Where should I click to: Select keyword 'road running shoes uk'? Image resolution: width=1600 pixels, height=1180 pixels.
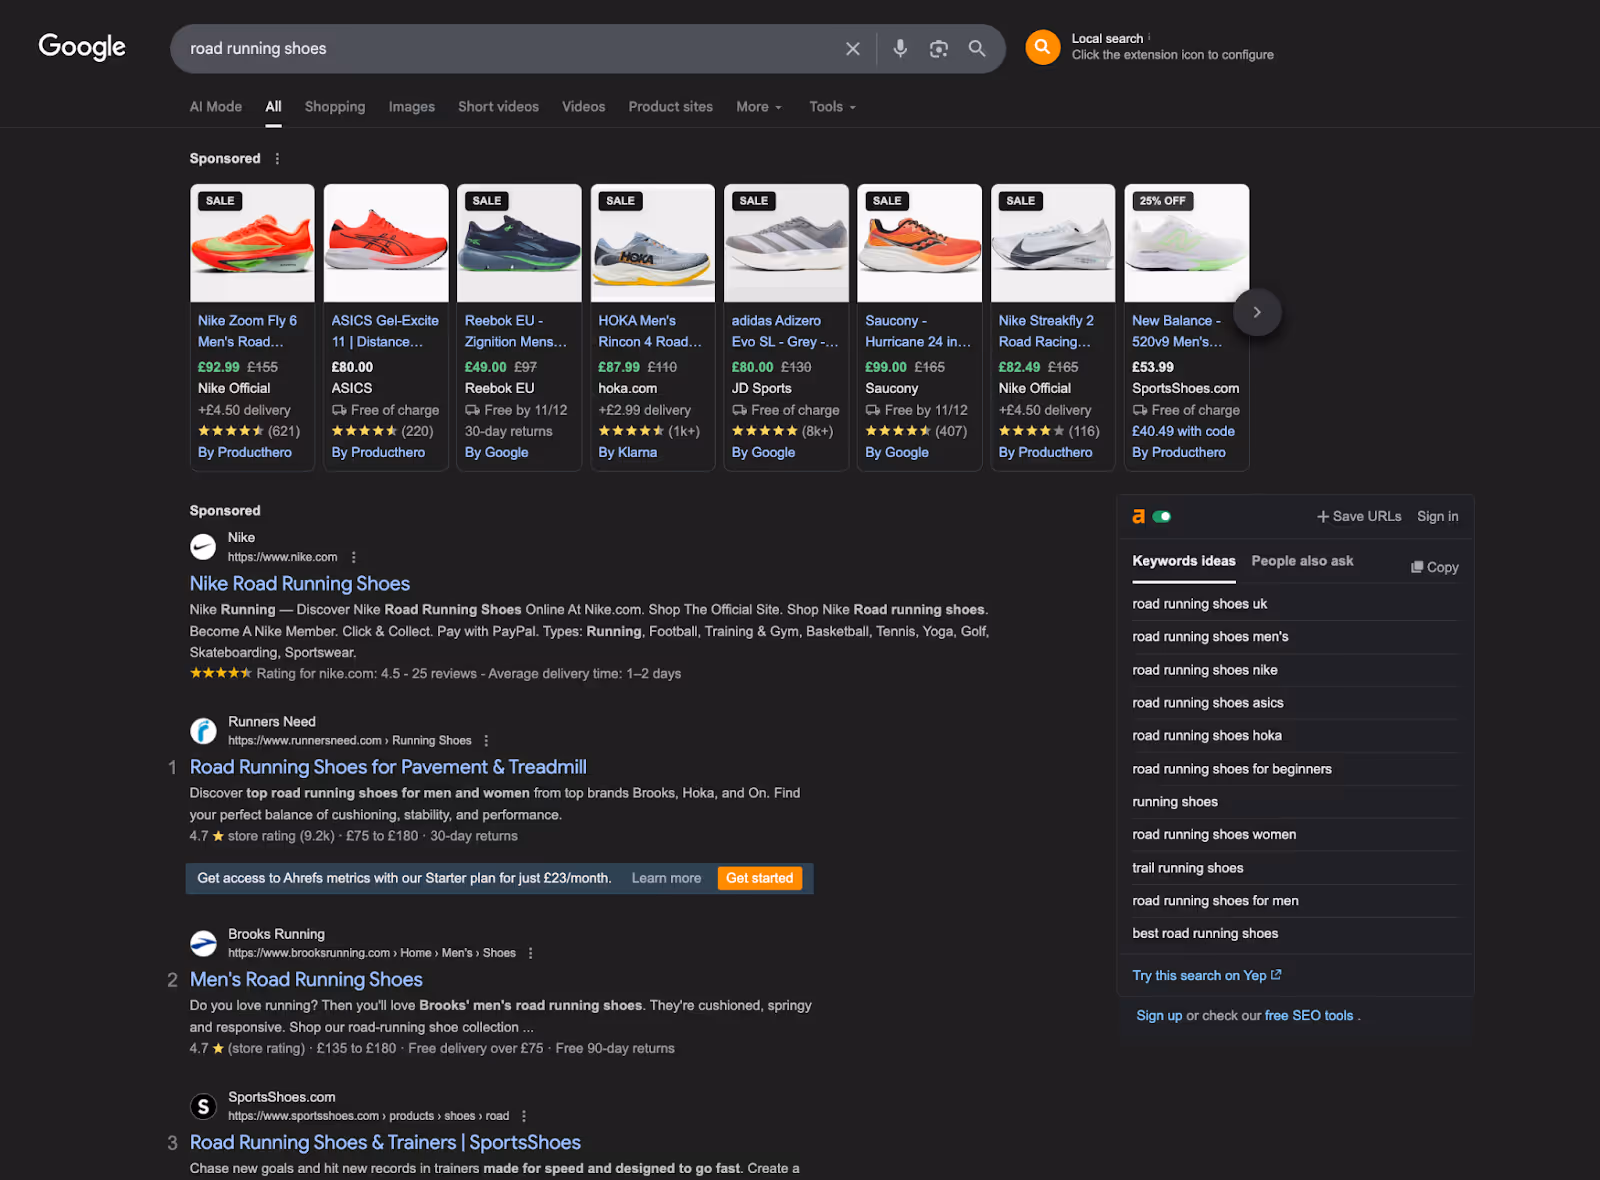point(1199,604)
